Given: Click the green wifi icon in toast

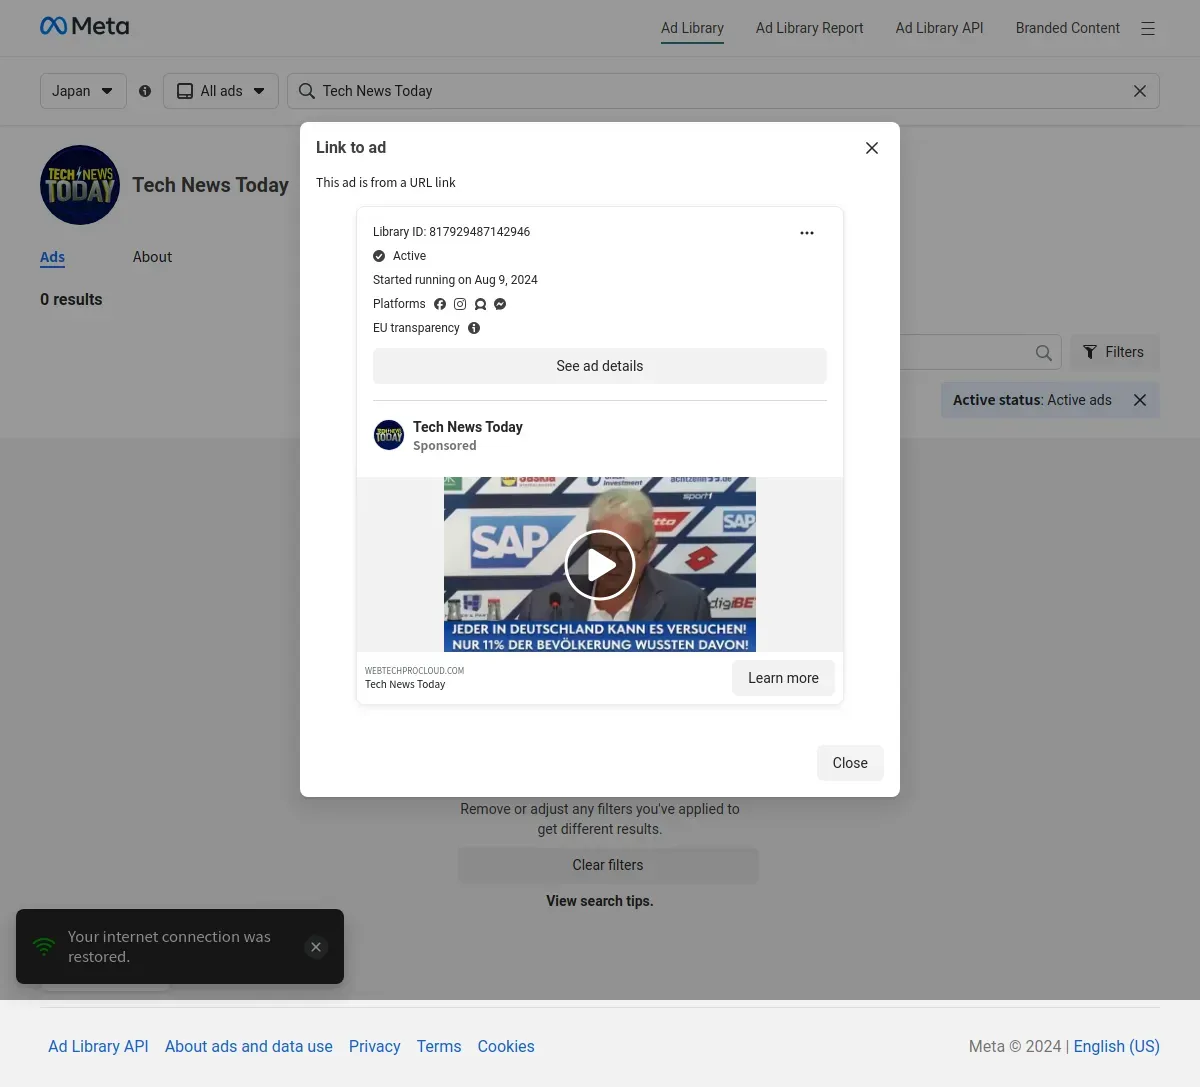Looking at the screenshot, I should coord(44,946).
